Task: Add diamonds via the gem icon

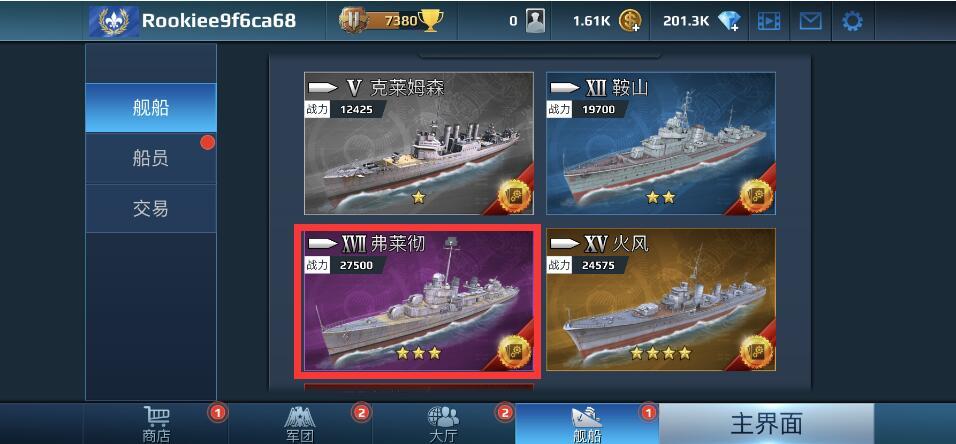Action: [x=729, y=21]
